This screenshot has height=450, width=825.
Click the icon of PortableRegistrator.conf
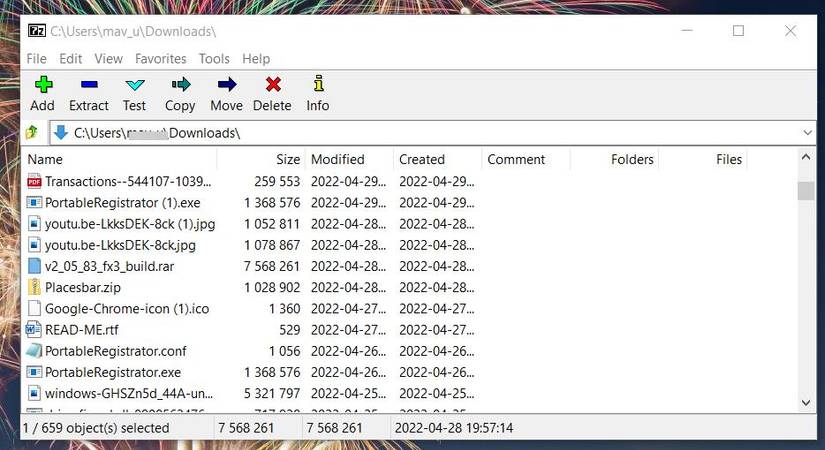(34, 351)
